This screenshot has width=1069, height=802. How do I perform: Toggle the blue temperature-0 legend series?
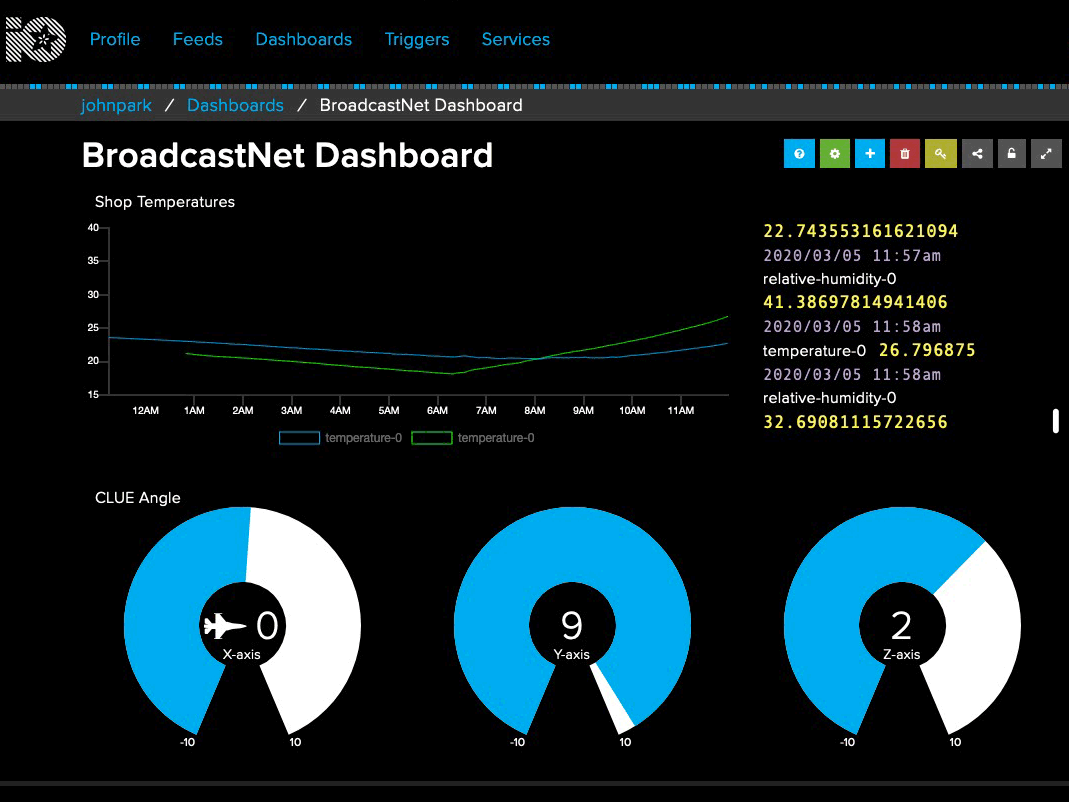(x=341, y=438)
